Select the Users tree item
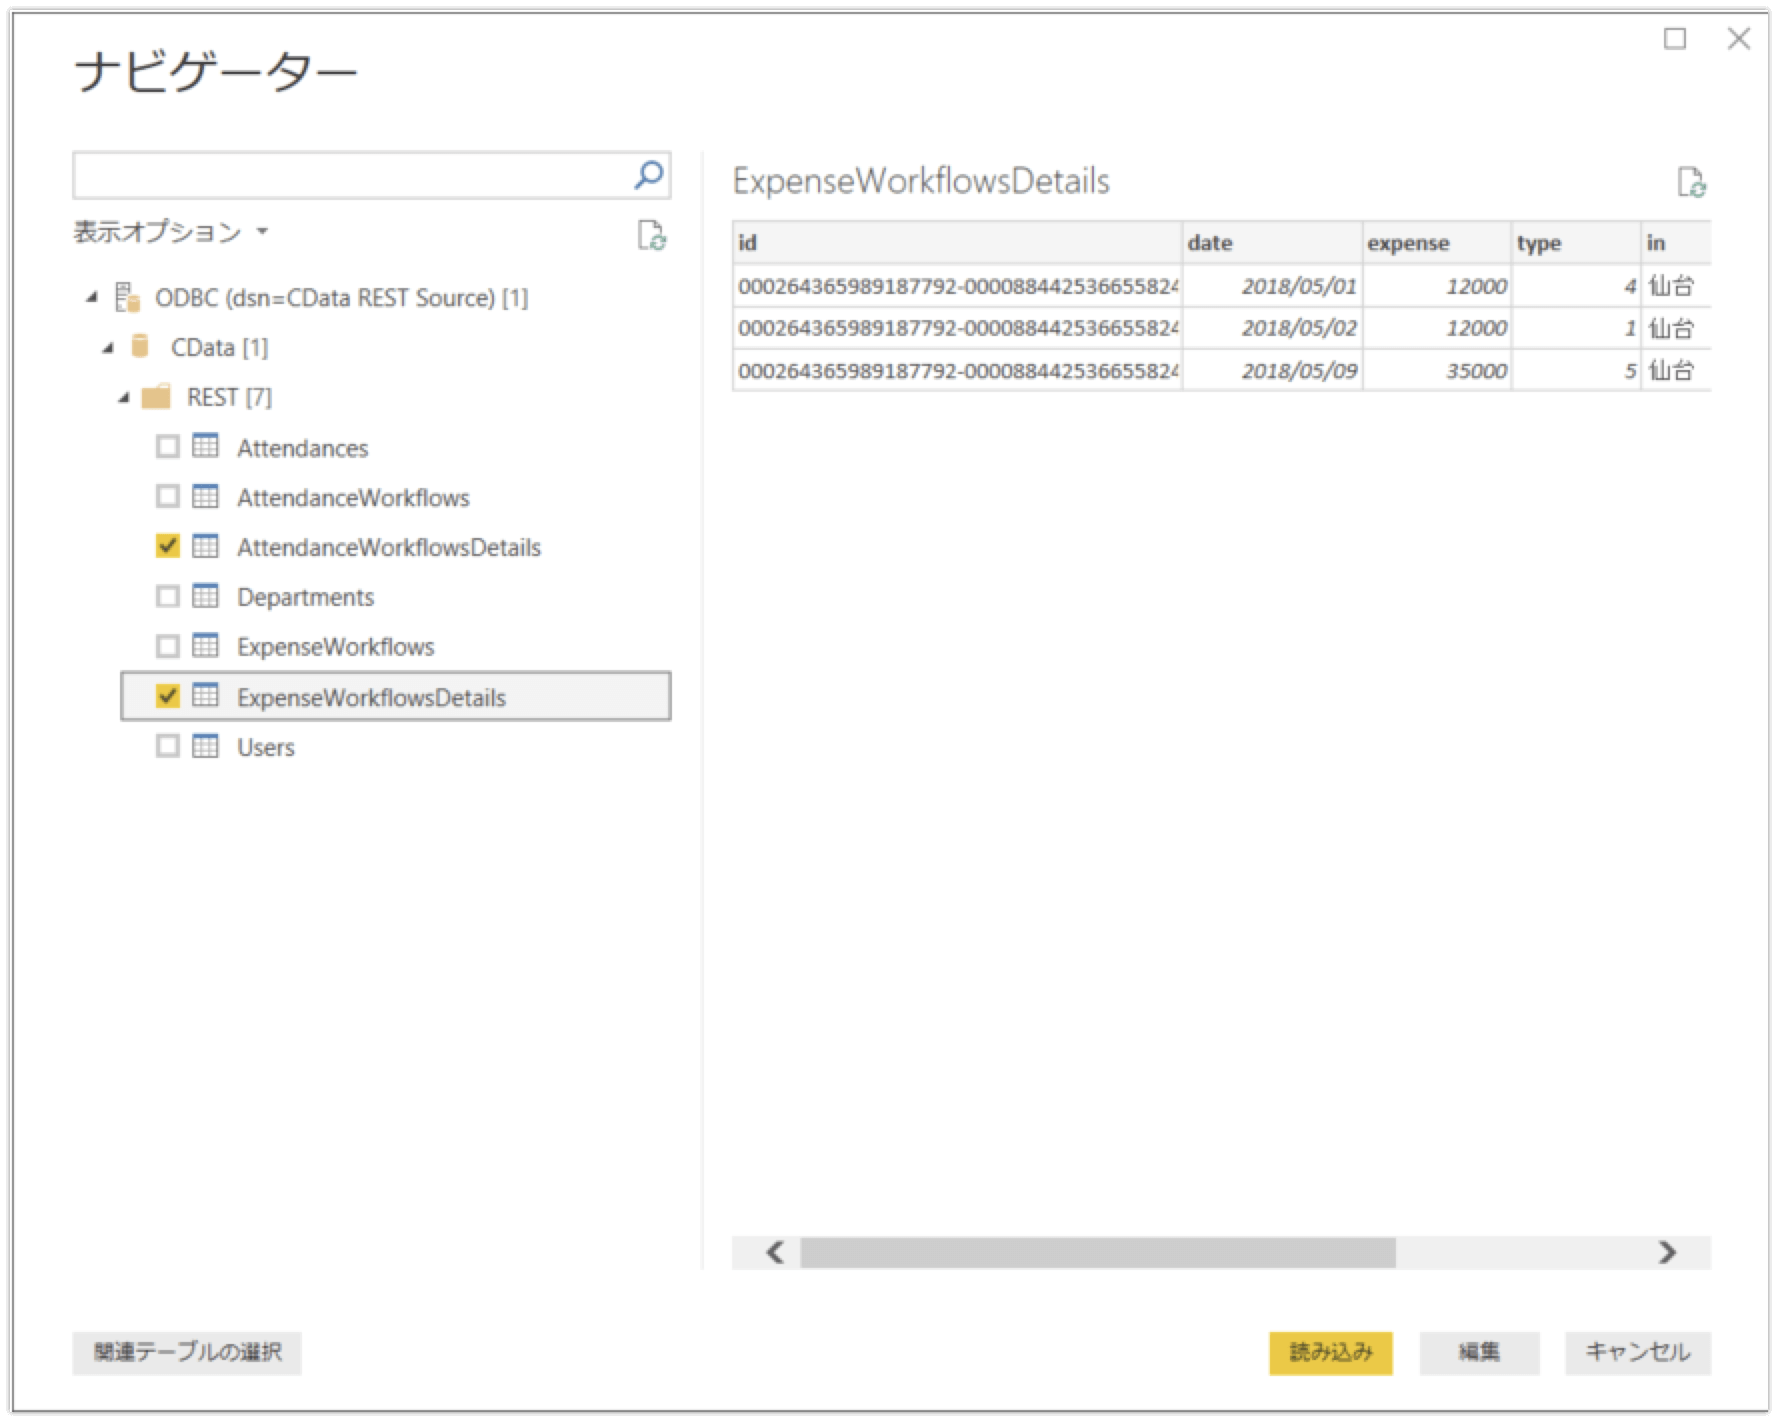Image resolution: width=1778 pixels, height=1422 pixels. [x=266, y=748]
